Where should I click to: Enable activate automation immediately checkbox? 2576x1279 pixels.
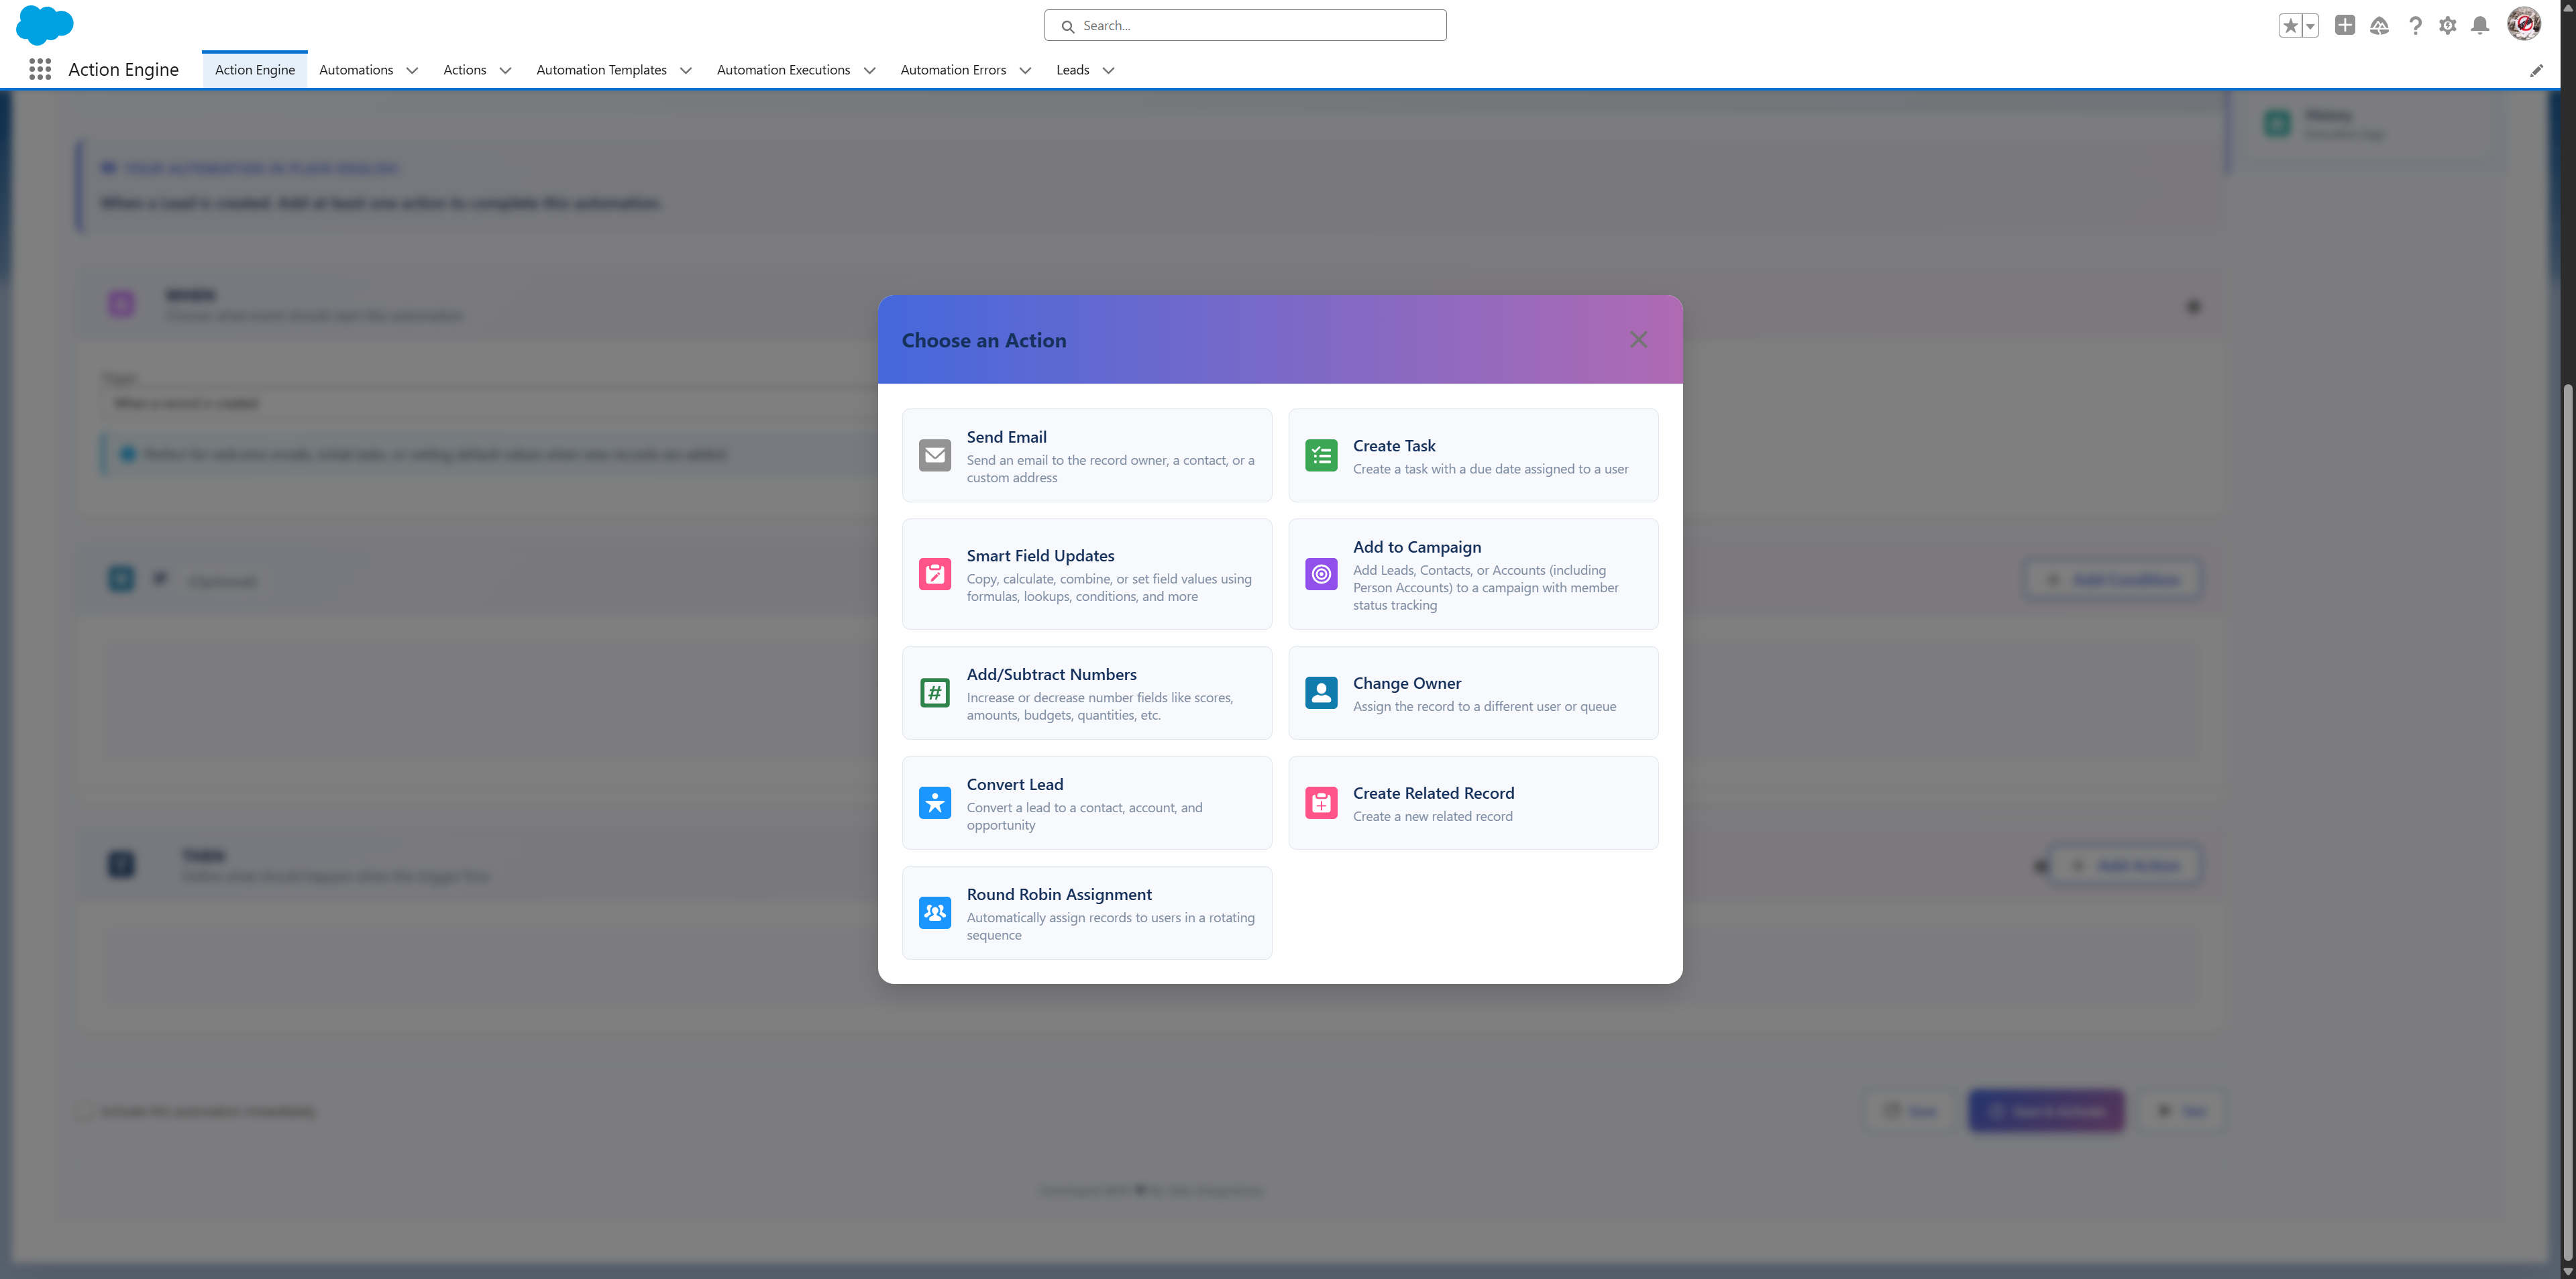click(84, 1110)
